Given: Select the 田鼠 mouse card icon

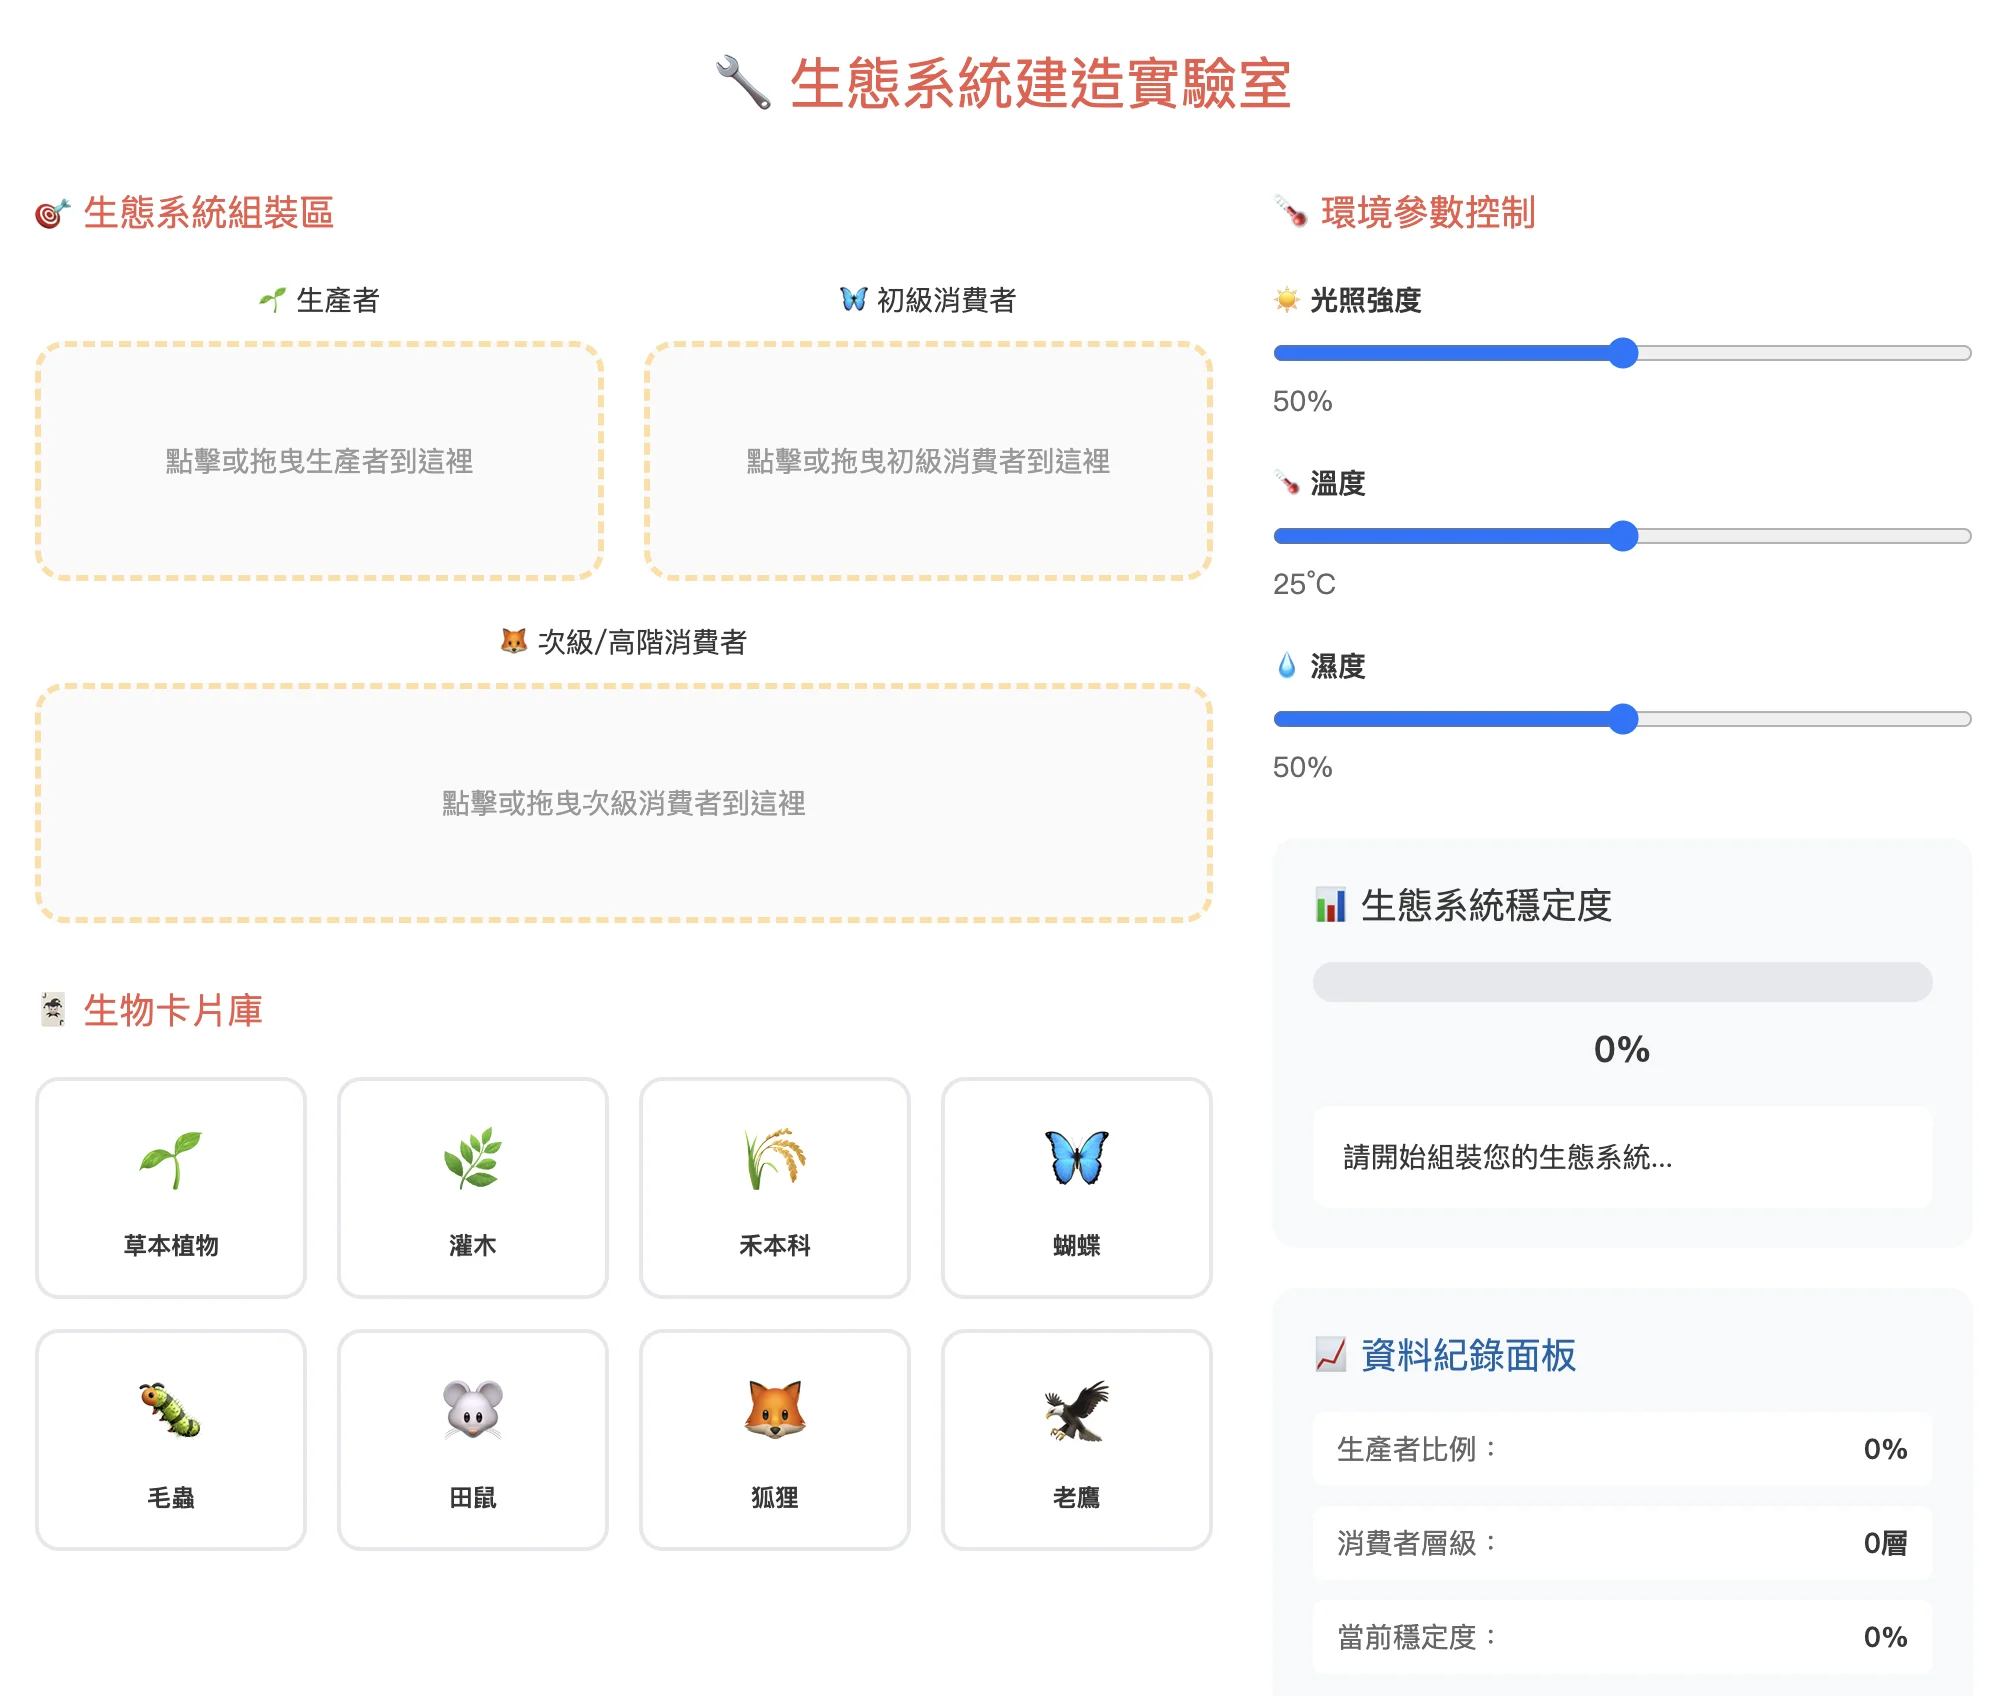Looking at the screenshot, I should pyautogui.click(x=473, y=1411).
